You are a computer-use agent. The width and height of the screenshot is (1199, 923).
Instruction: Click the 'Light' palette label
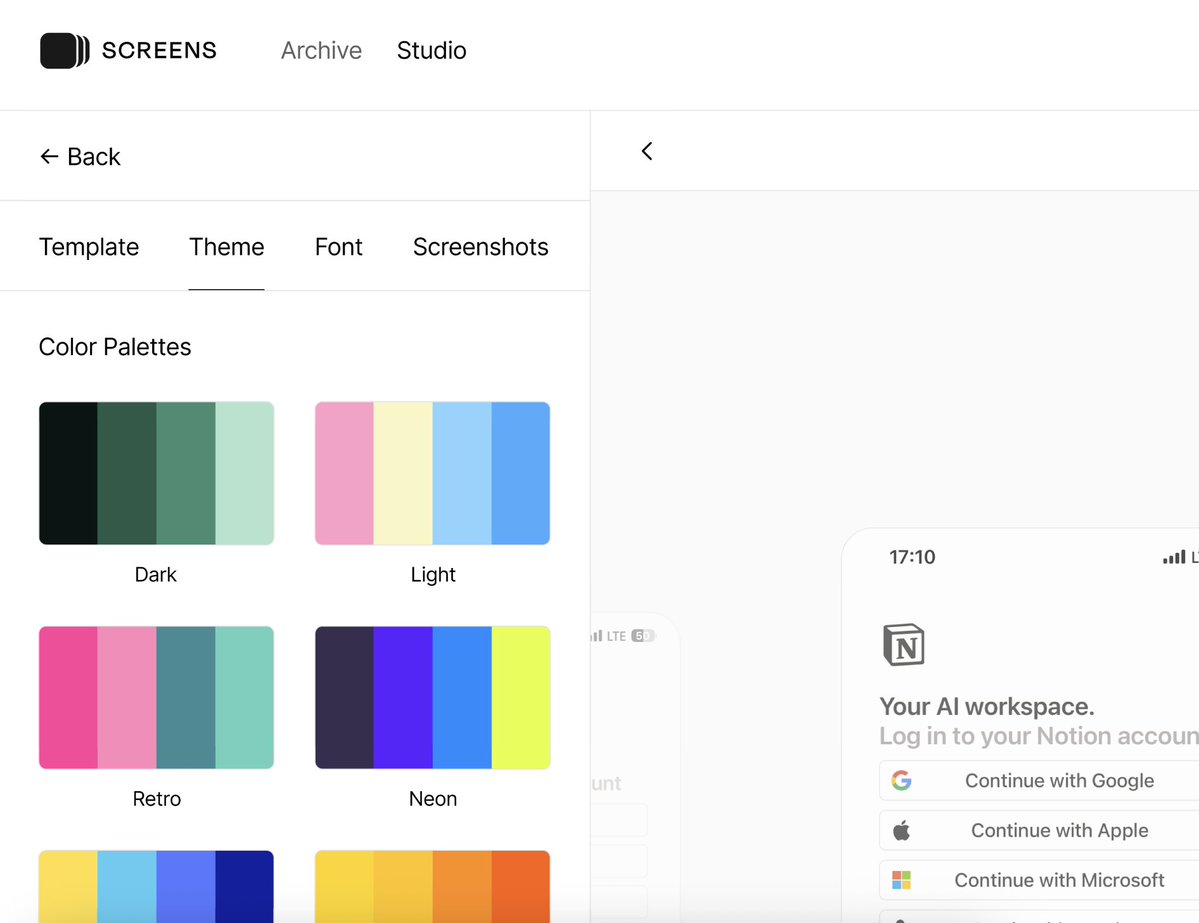pyautogui.click(x=433, y=574)
